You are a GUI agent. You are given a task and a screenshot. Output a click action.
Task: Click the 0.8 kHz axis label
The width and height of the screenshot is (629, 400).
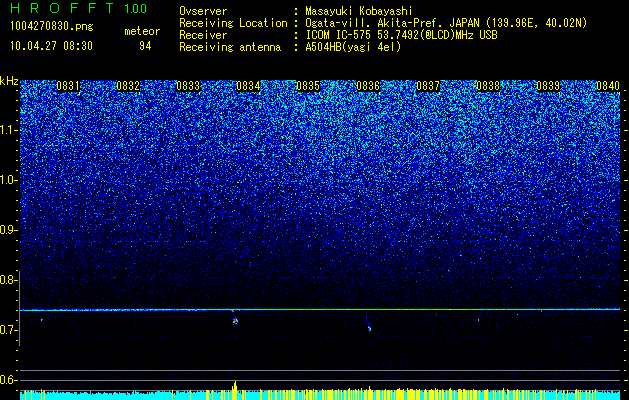point(9,280)
